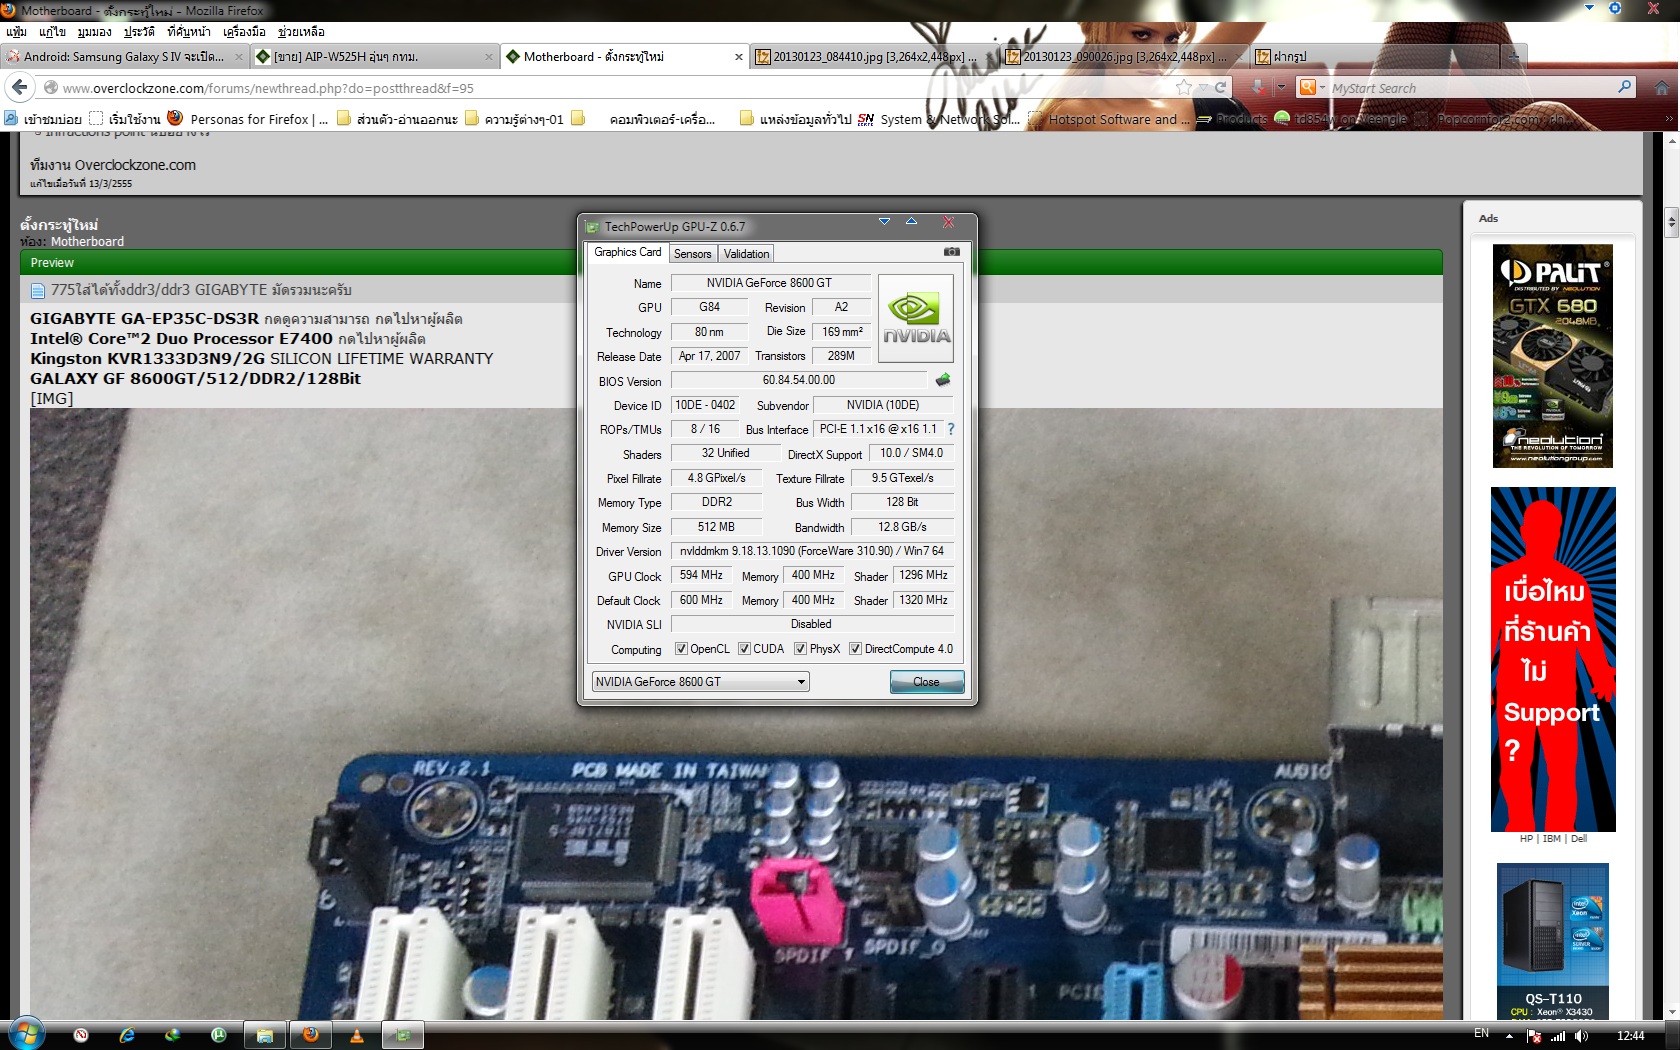The image size is (1680, 1050).
Task: Launch Internet Explorer from taskbar
Action: [x=127, y=1035]
